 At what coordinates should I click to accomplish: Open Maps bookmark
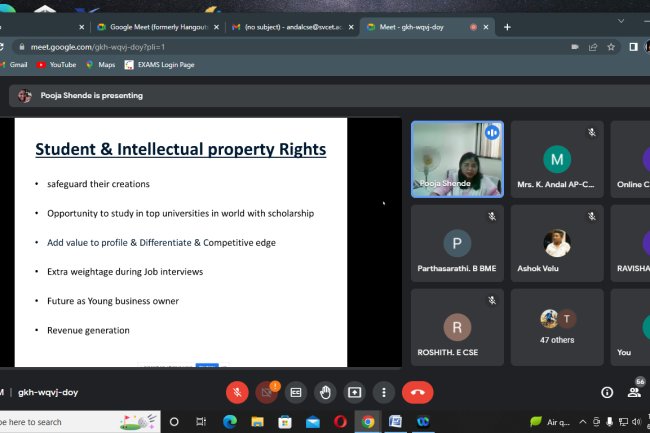(100, 65)
